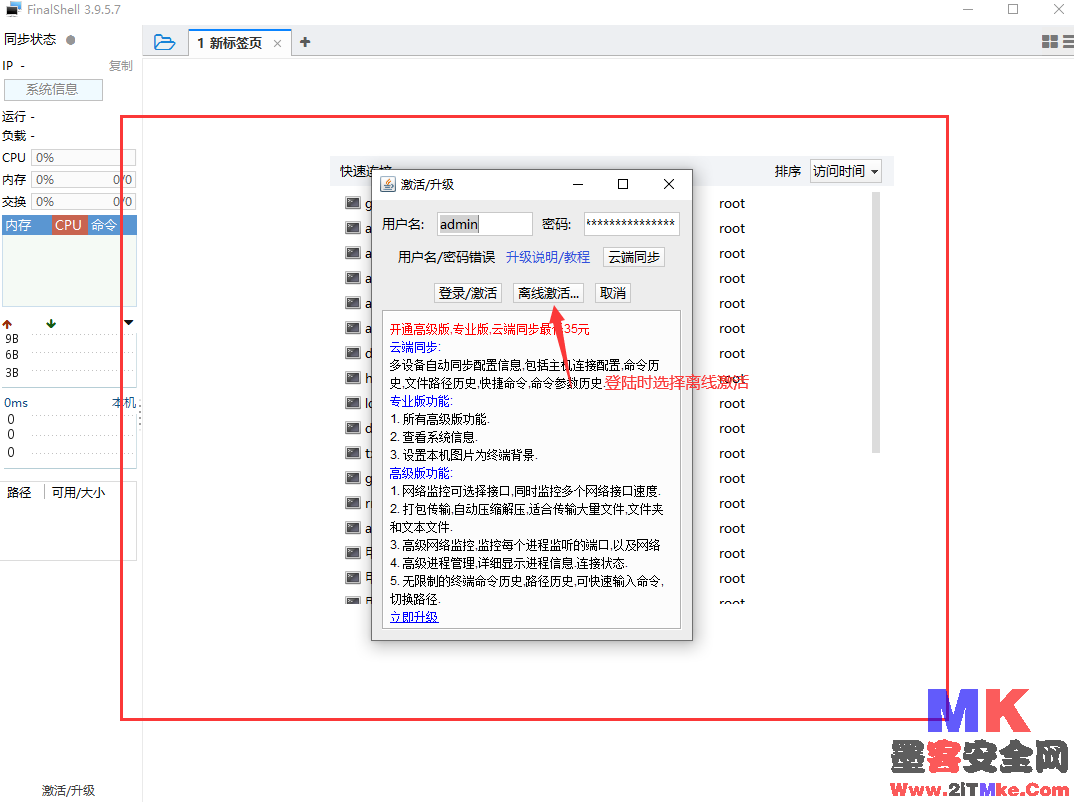Click the 同步状态 label
The height and width of the screenshot is (802, 1074).
coord(30,40)
